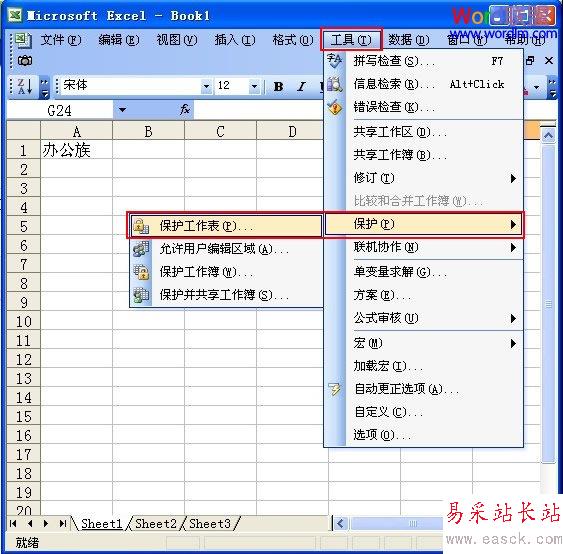Choose 拼写检查(S) menu entry
Image resolution: width=563 pixels, height=554 pixels.
423,61
